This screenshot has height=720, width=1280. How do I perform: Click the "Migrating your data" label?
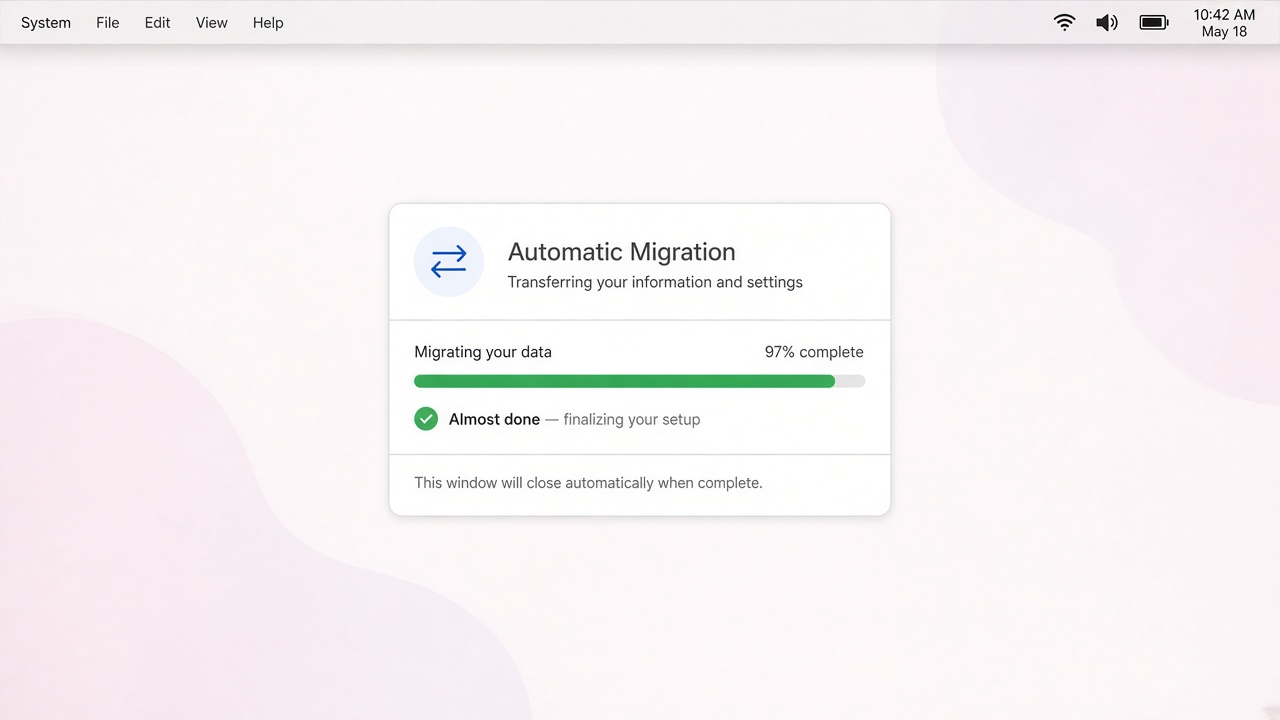[483, 352]
